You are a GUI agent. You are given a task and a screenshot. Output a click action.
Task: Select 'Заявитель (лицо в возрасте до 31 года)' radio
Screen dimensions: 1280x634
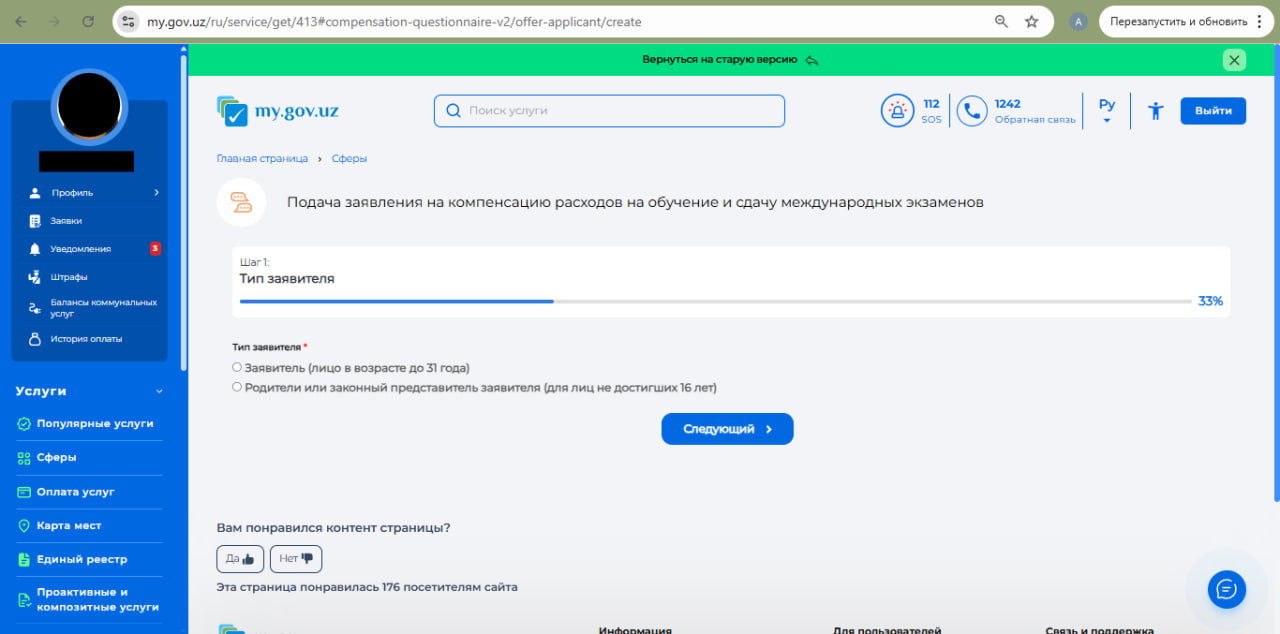pos(237,368)
